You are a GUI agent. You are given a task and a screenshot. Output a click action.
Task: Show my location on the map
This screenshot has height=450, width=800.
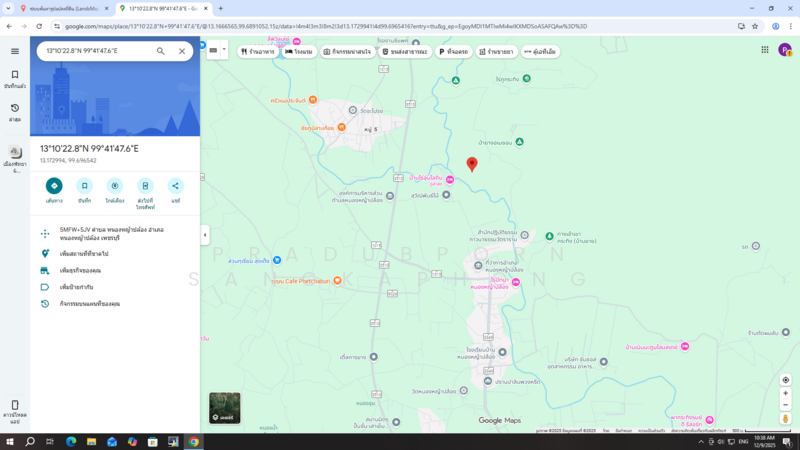point(786,380)
